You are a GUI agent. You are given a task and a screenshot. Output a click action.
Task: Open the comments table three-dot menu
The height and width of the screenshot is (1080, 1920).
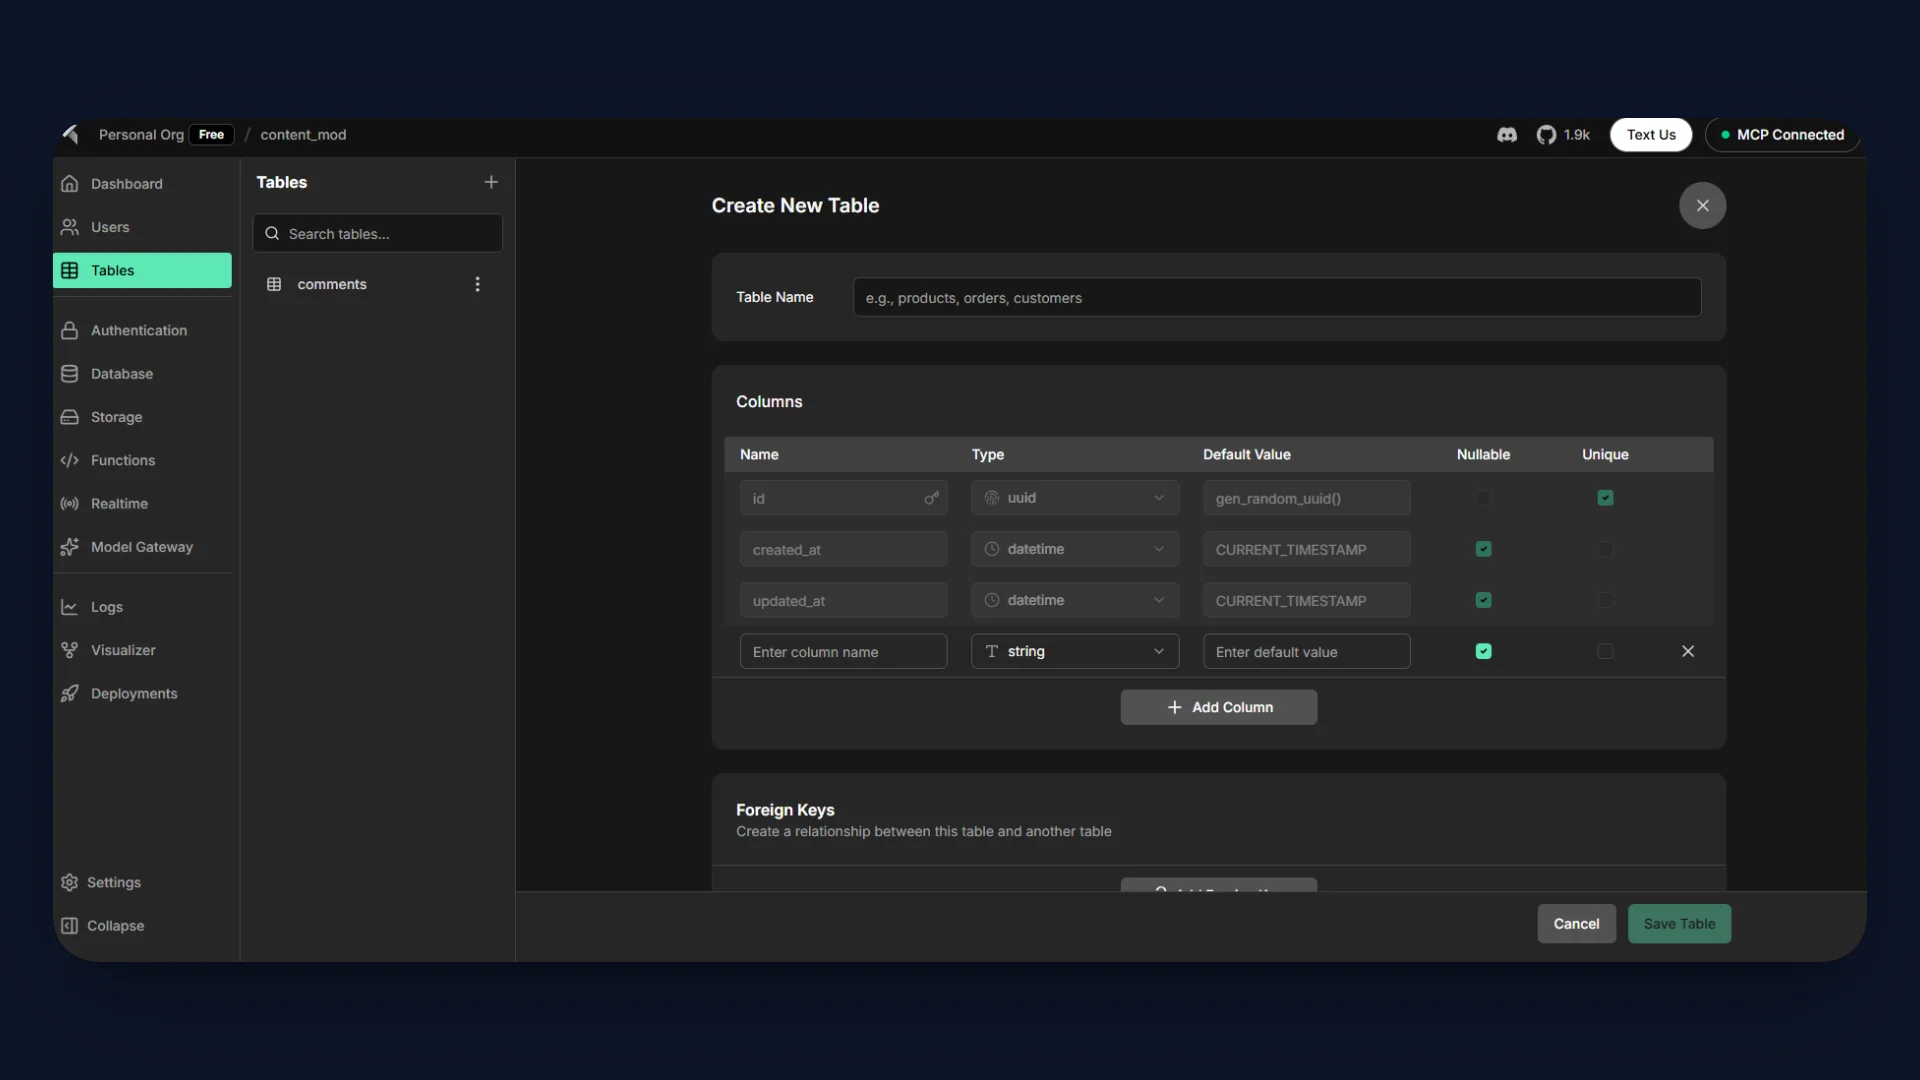pos(477,285)
